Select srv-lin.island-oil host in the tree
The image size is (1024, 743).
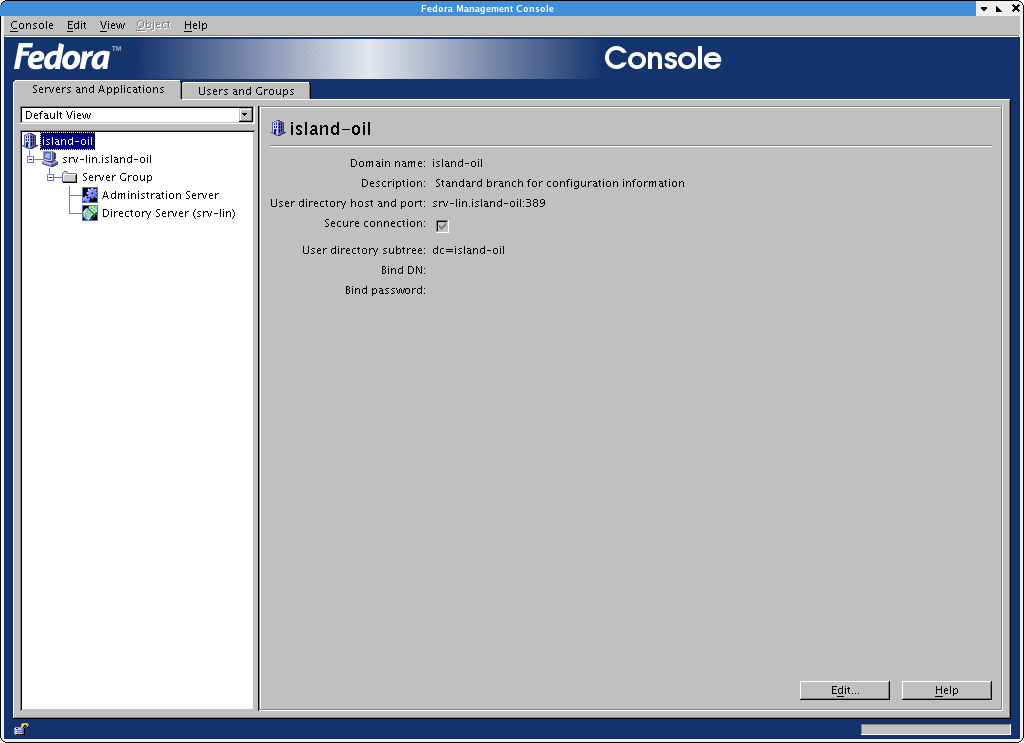click(x=107, y=159)
